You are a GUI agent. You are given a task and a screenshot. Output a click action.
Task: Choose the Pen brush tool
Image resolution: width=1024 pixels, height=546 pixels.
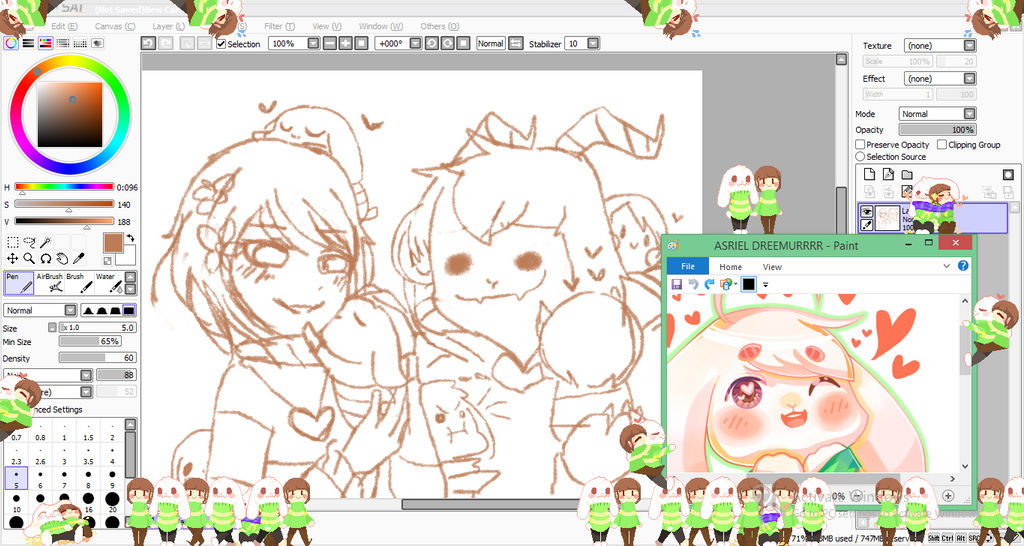coord(18,283)
